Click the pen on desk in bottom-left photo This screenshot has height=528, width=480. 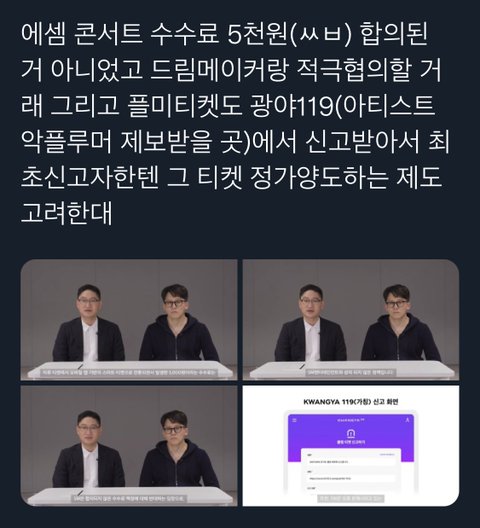pyautogui.click(x=81, y=492)
